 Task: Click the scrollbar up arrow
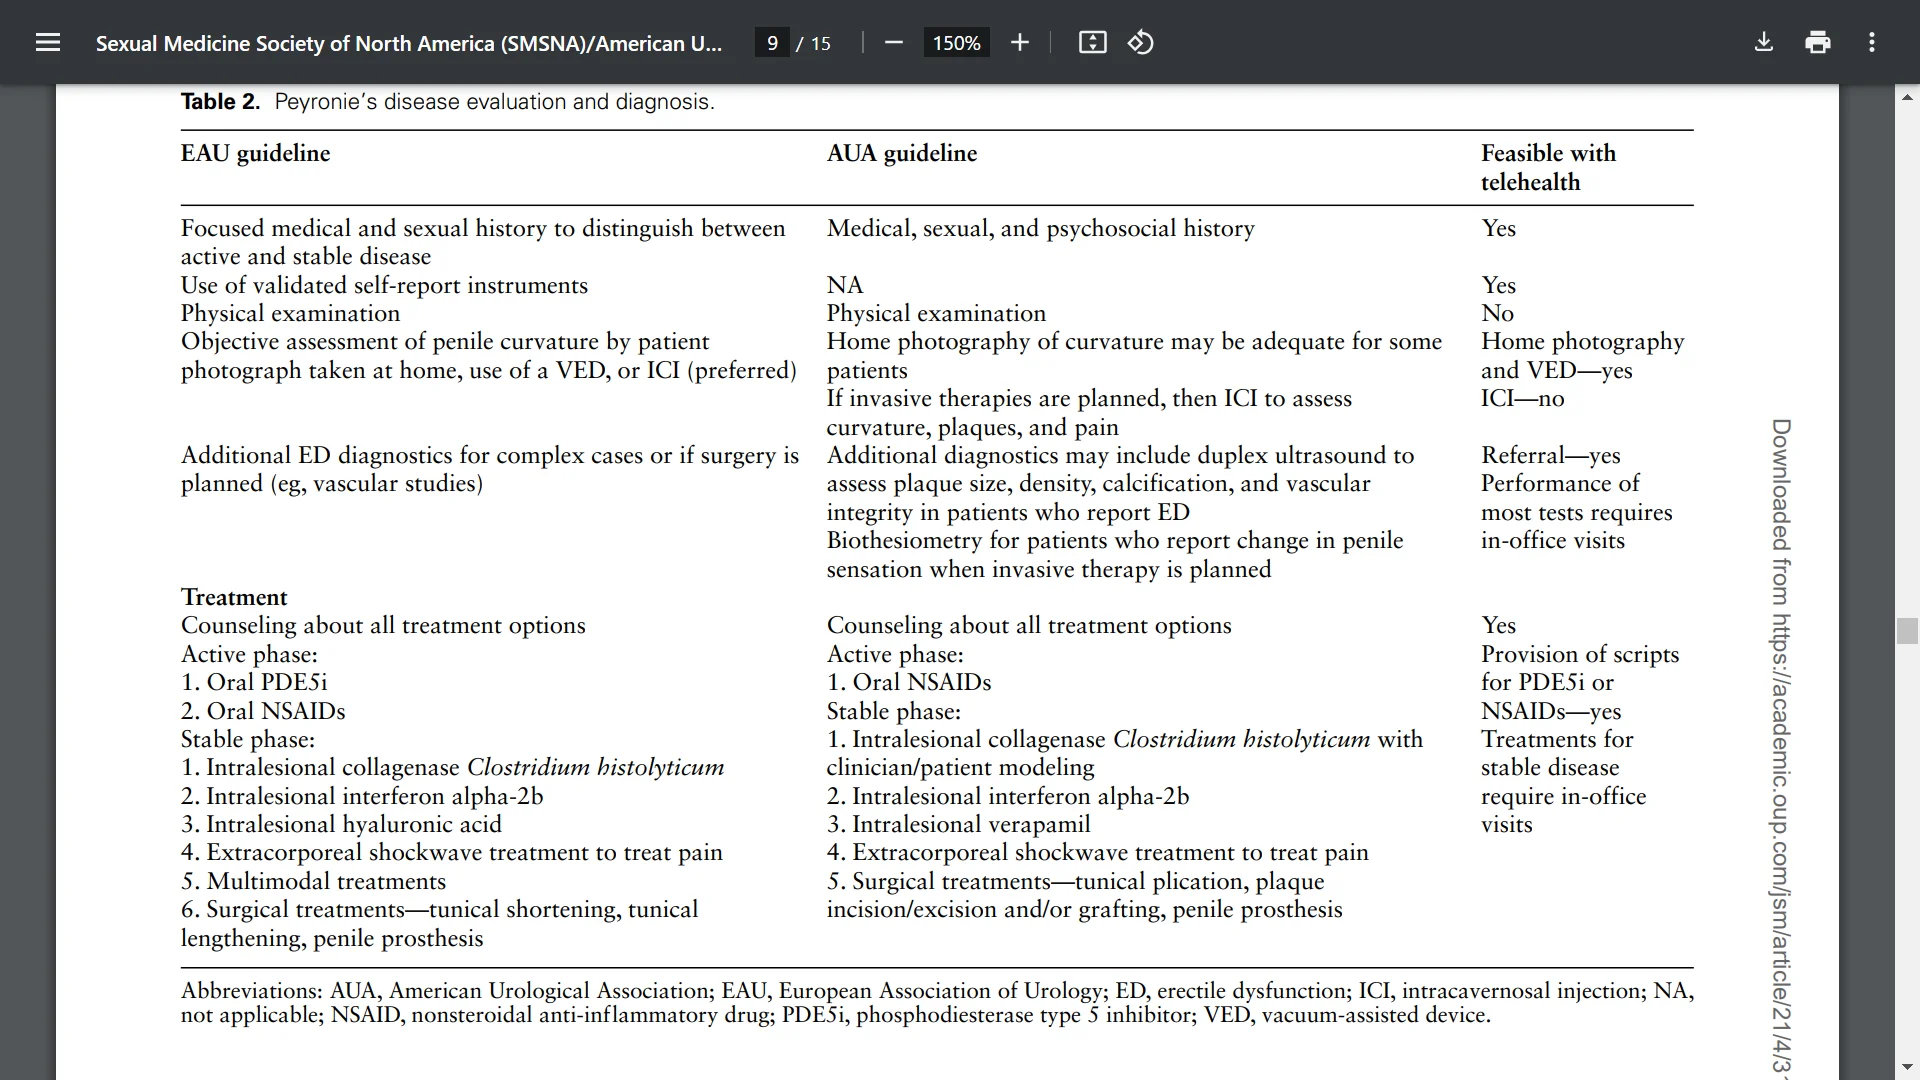pos(1907,98)
